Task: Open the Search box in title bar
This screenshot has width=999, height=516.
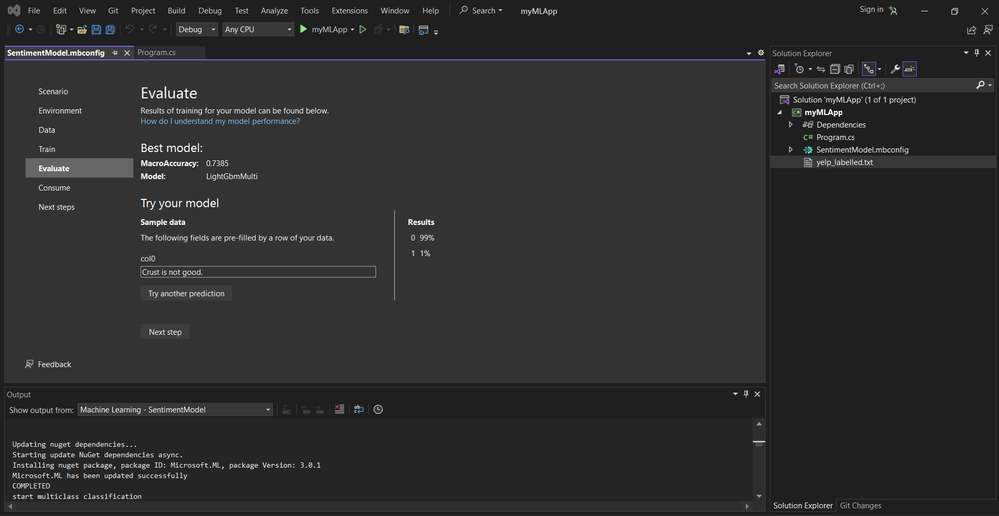Action: pos(481,10)
